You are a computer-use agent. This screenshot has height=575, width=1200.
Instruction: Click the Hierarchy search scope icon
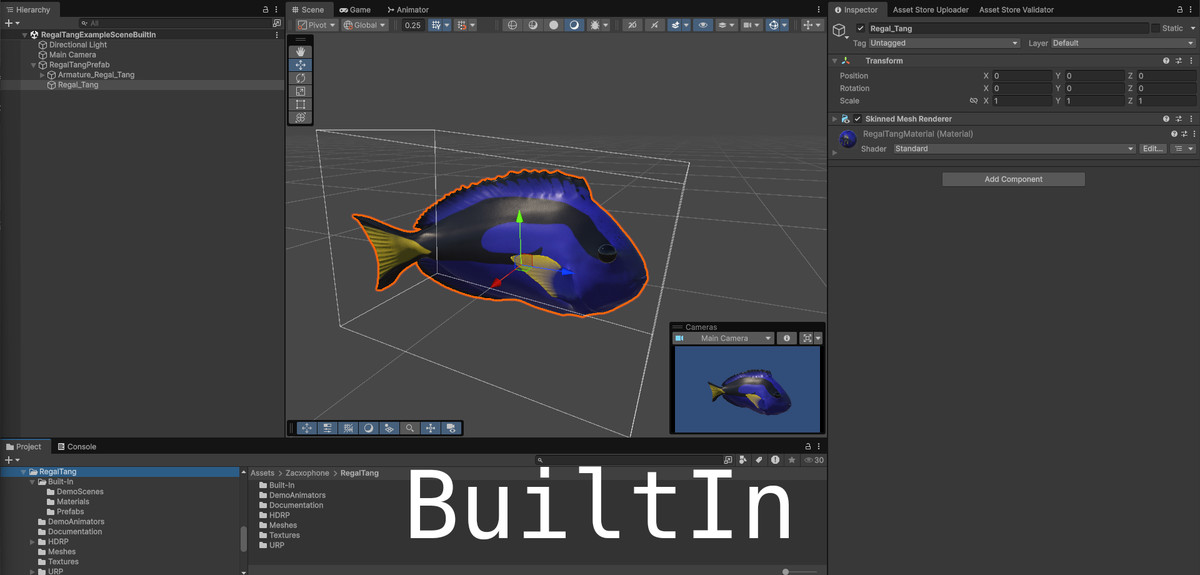pyautogui.click(x=277, y=22)
